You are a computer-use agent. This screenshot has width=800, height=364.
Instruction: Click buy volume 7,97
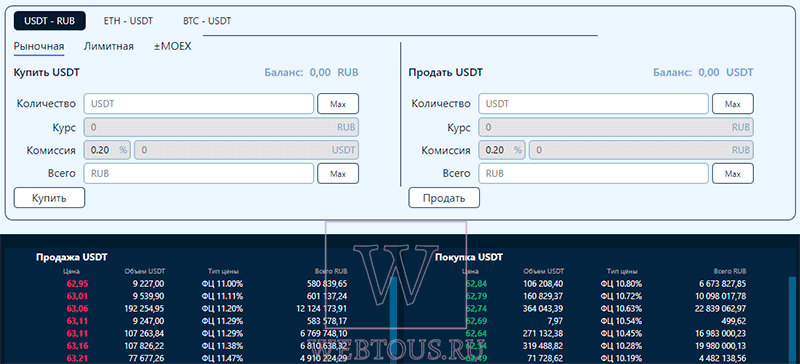556,321
